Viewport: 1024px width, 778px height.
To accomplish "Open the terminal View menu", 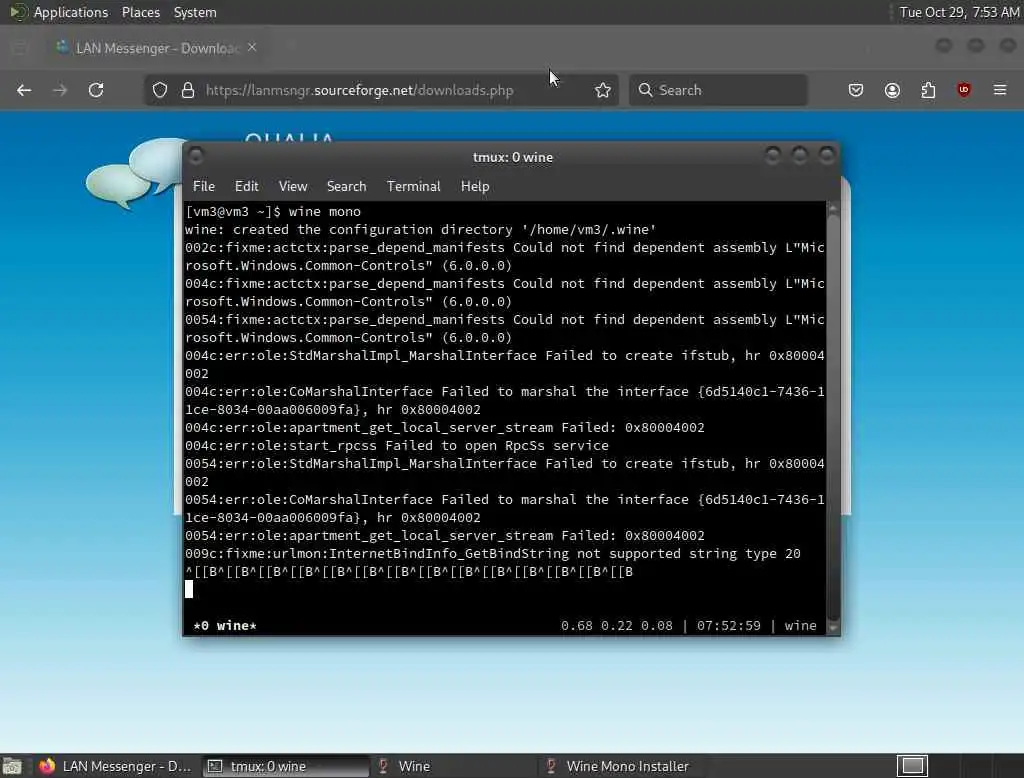I will [x=293, y=186].
